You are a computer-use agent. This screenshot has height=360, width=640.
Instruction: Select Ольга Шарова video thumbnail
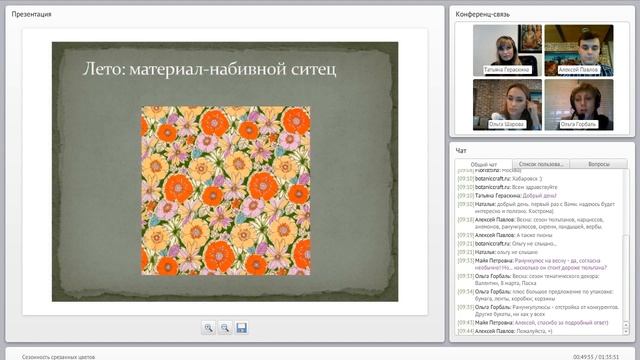tap(507, 105)
